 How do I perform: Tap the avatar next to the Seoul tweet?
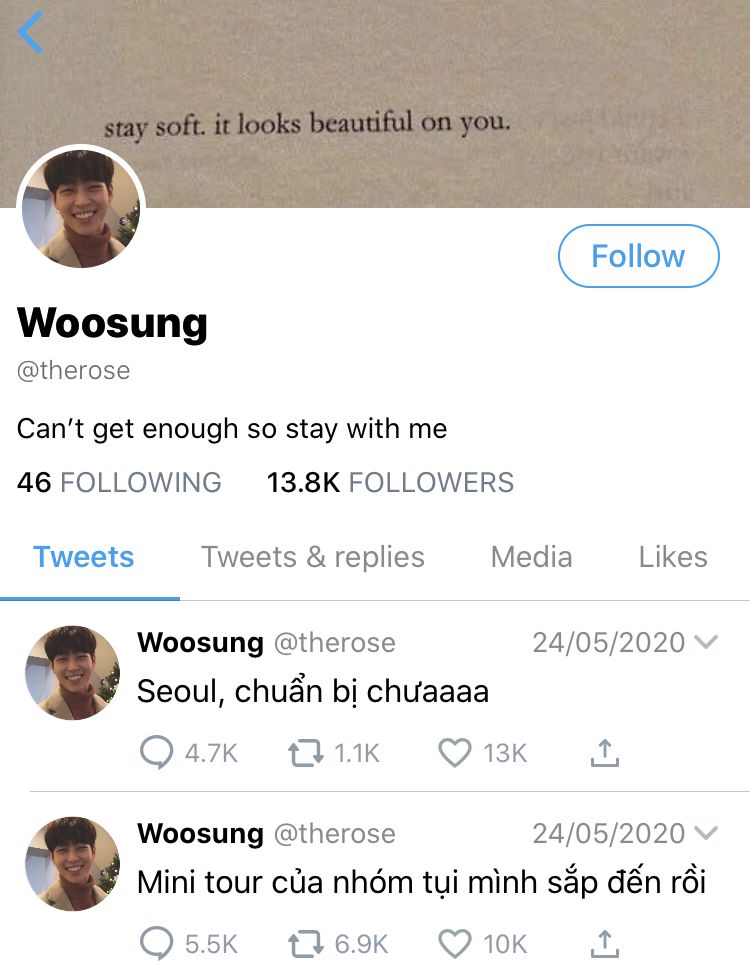coord(72,673)
